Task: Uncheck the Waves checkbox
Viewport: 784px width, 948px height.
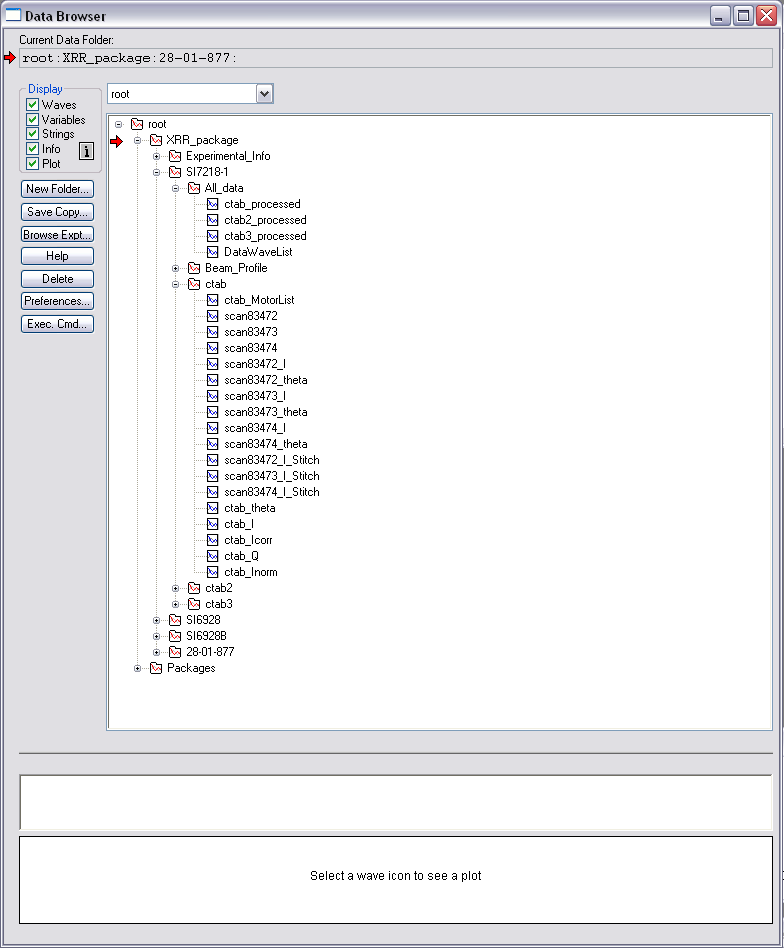Action: (x=33, y=105)
